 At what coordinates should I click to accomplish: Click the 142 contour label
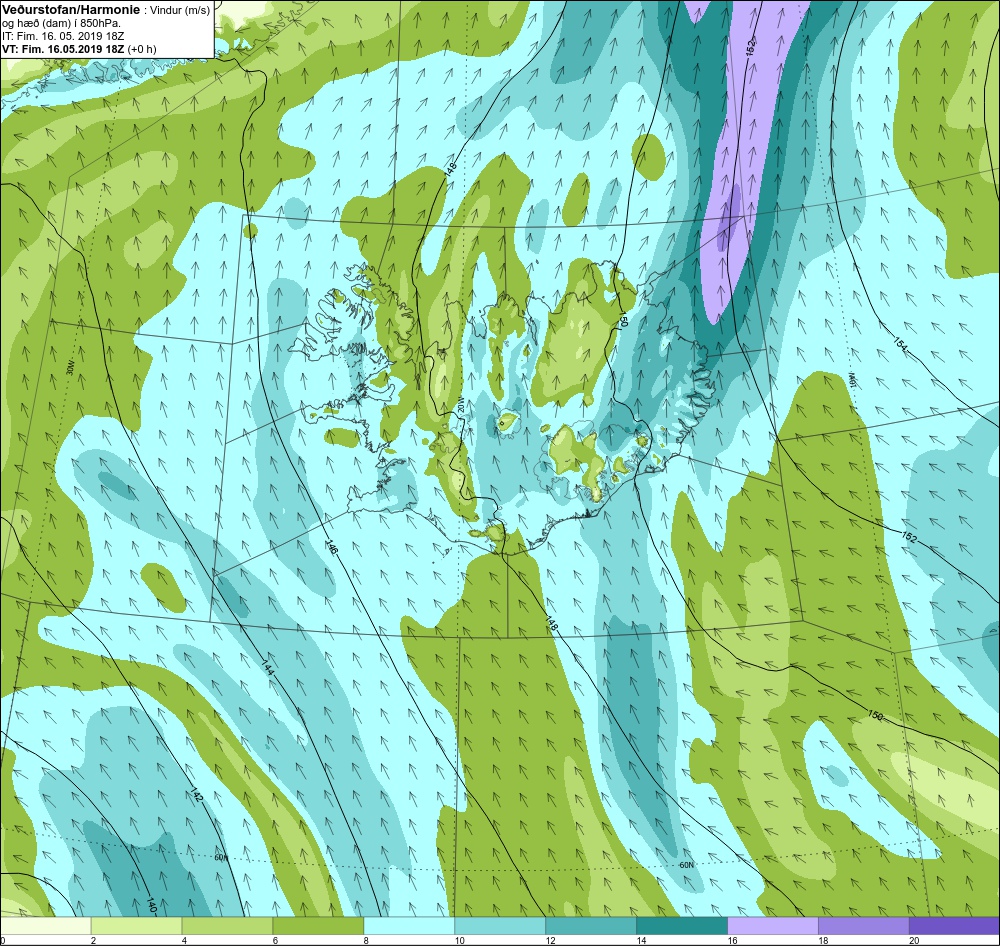tap(197, 794)
